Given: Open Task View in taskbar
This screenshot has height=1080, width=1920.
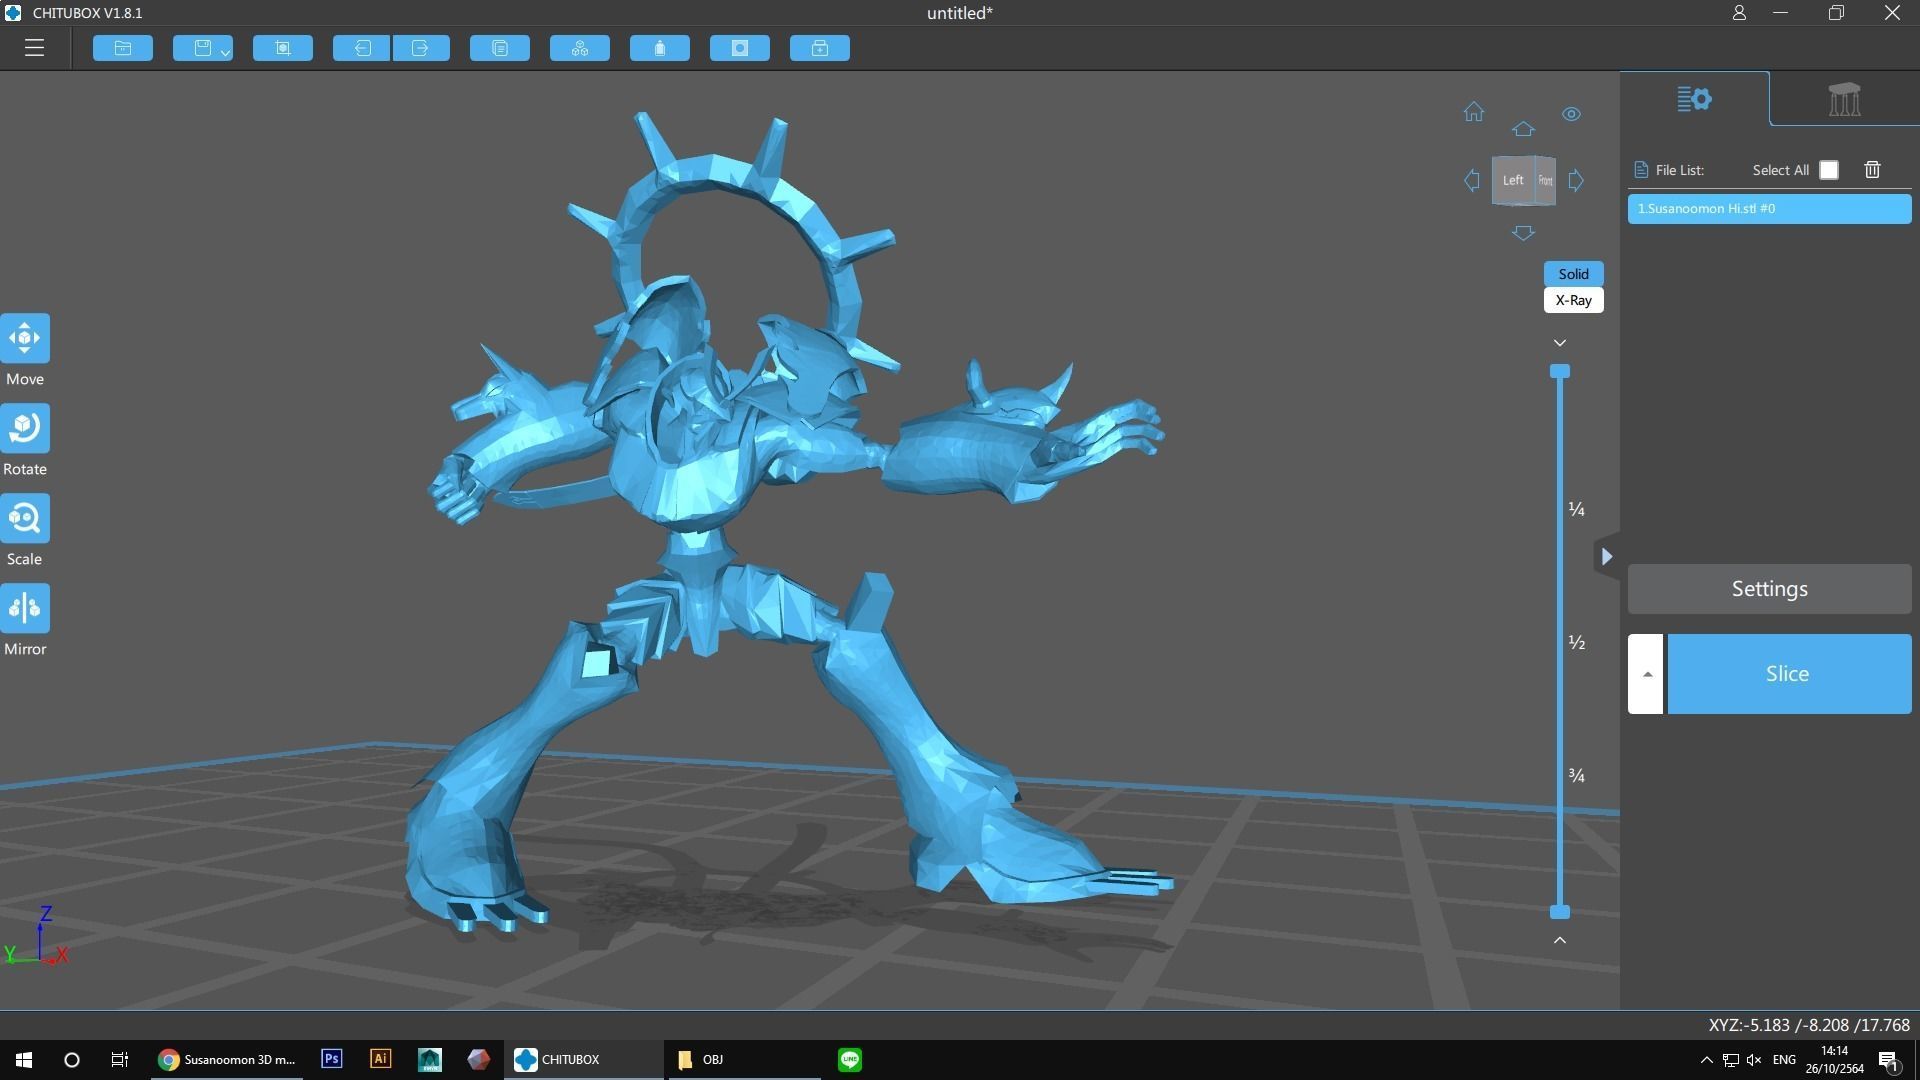Looking at the screenshot, I should coord(120,1060).
